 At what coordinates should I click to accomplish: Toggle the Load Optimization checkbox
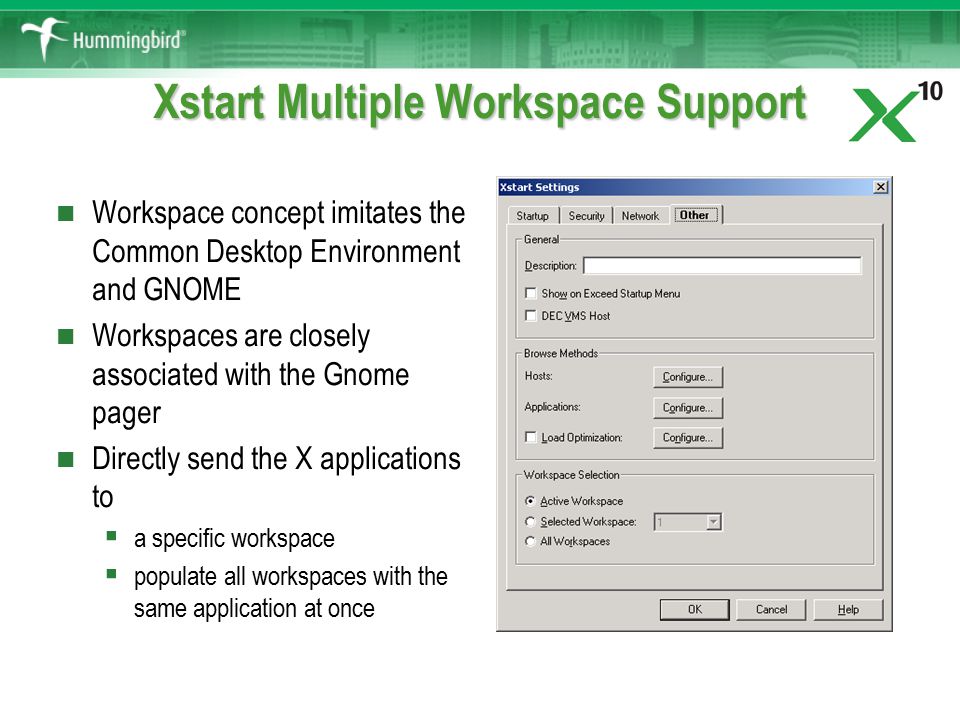click(531, 437)
